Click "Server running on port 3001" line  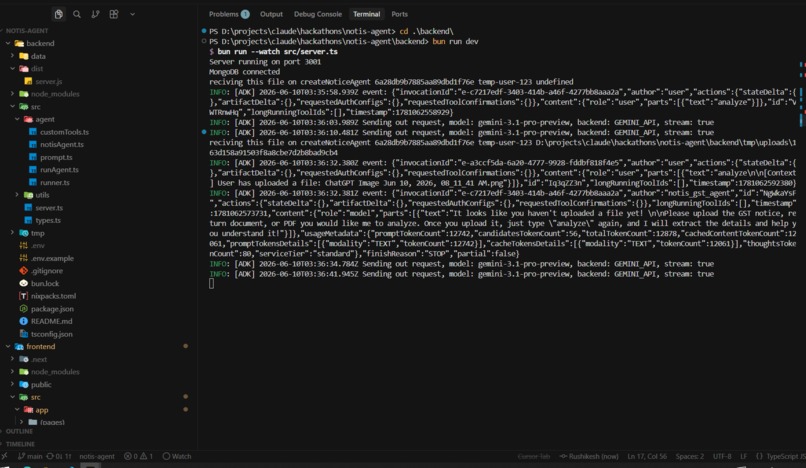coord(265,62)
